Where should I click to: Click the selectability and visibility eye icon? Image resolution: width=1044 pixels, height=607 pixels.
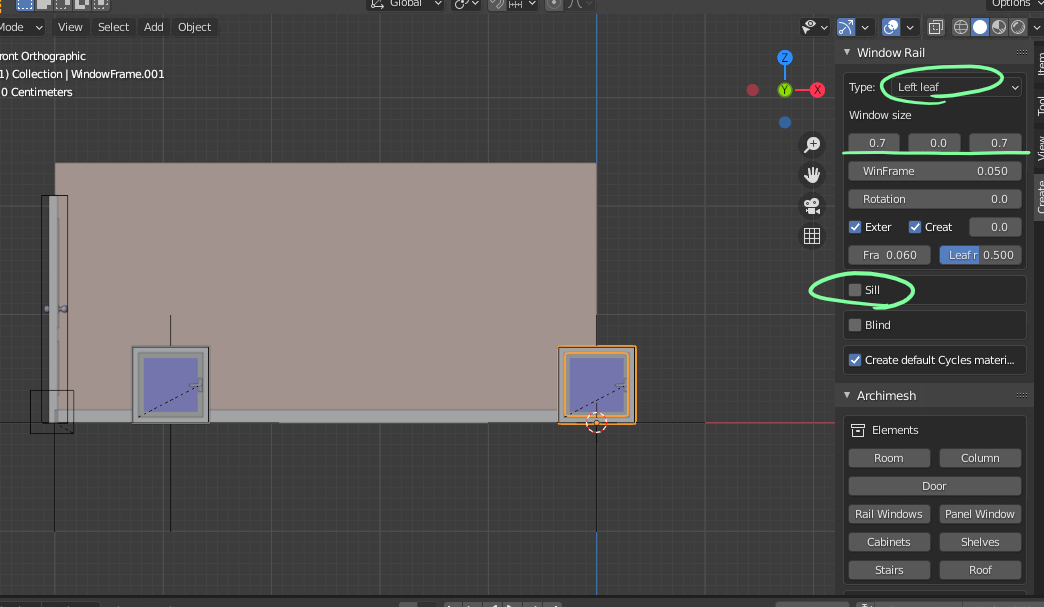[x=810, y=27]
